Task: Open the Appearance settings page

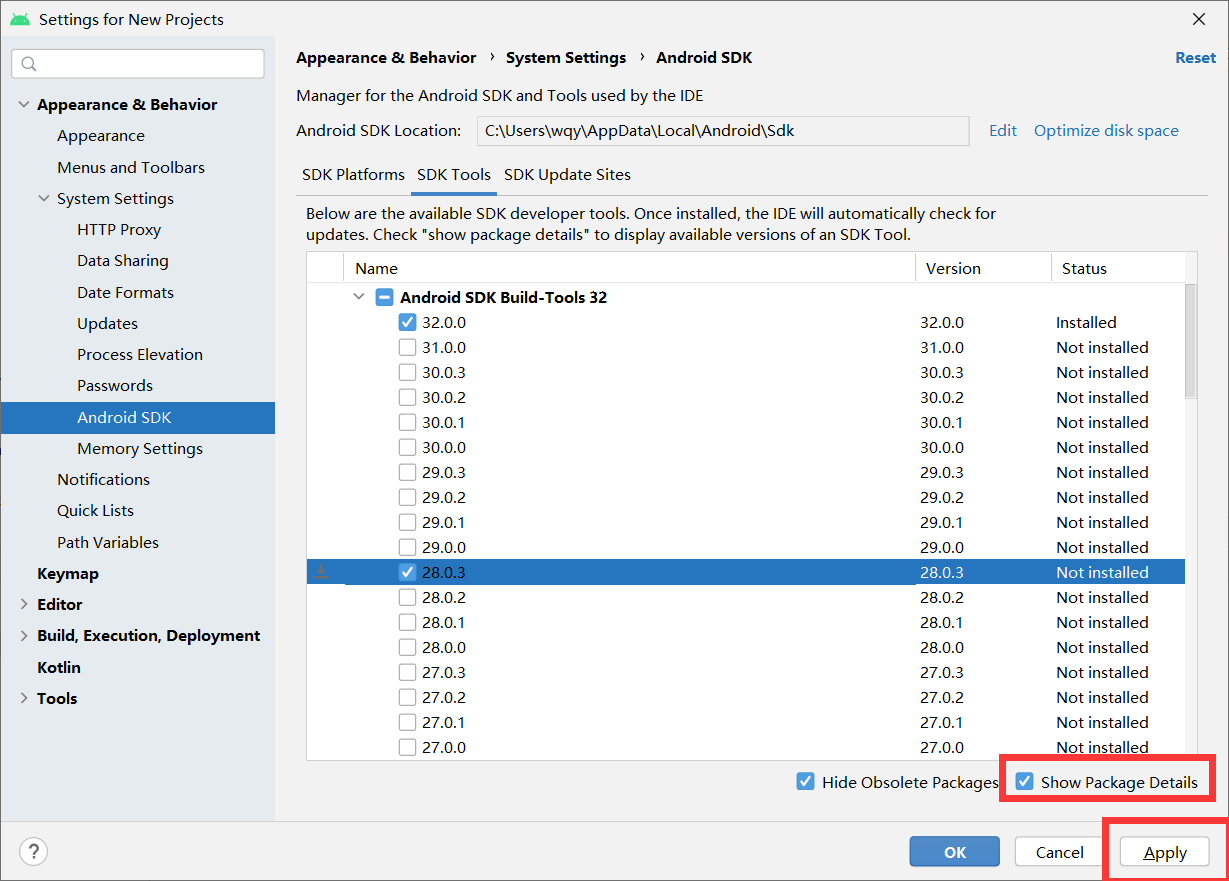Action: click(101, 135)
